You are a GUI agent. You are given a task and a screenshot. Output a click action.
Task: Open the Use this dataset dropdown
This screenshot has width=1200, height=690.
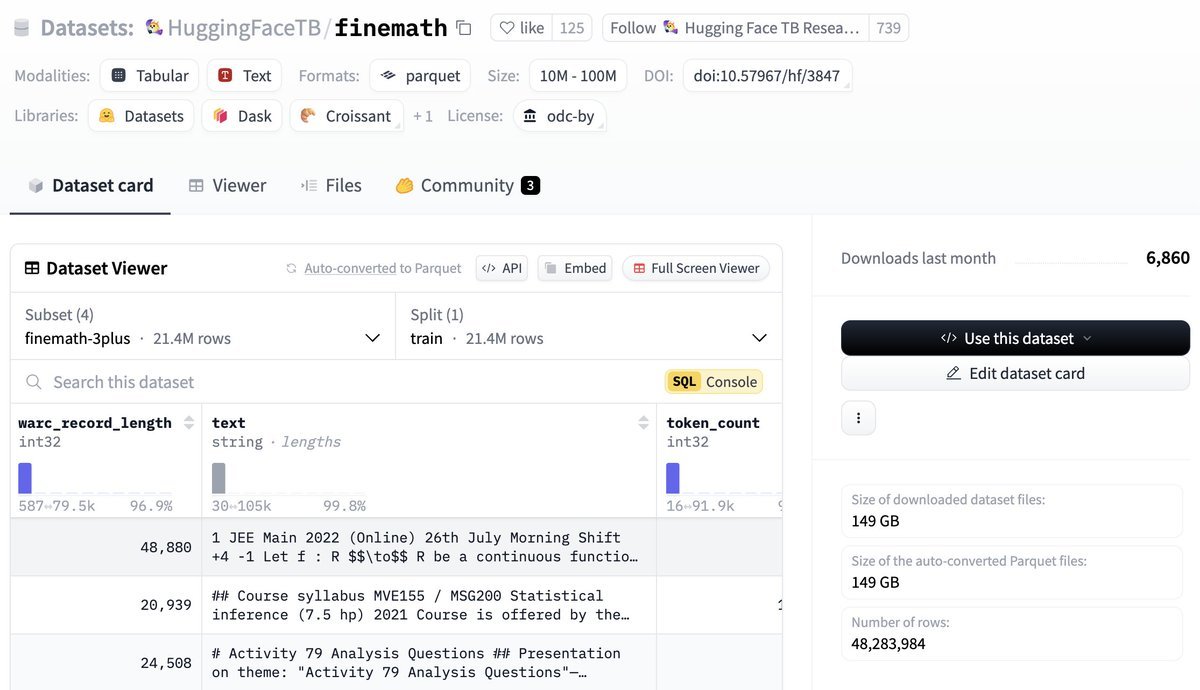(x=1015, y=338)
